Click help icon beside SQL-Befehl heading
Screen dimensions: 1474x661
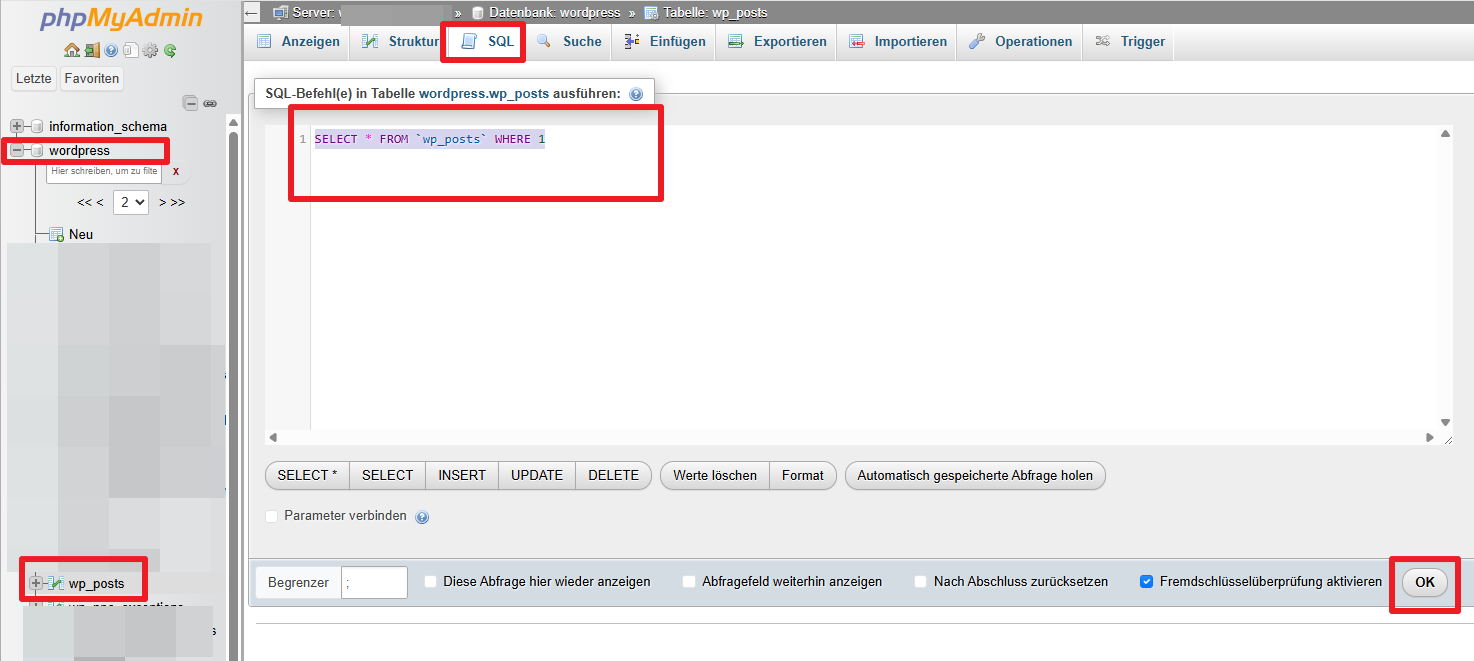[636, 94]
